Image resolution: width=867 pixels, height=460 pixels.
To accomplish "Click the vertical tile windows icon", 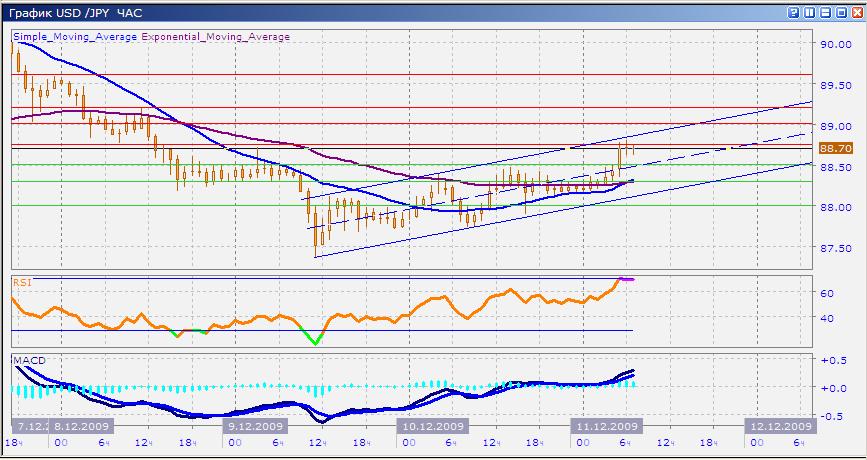I will pos(809,12).
